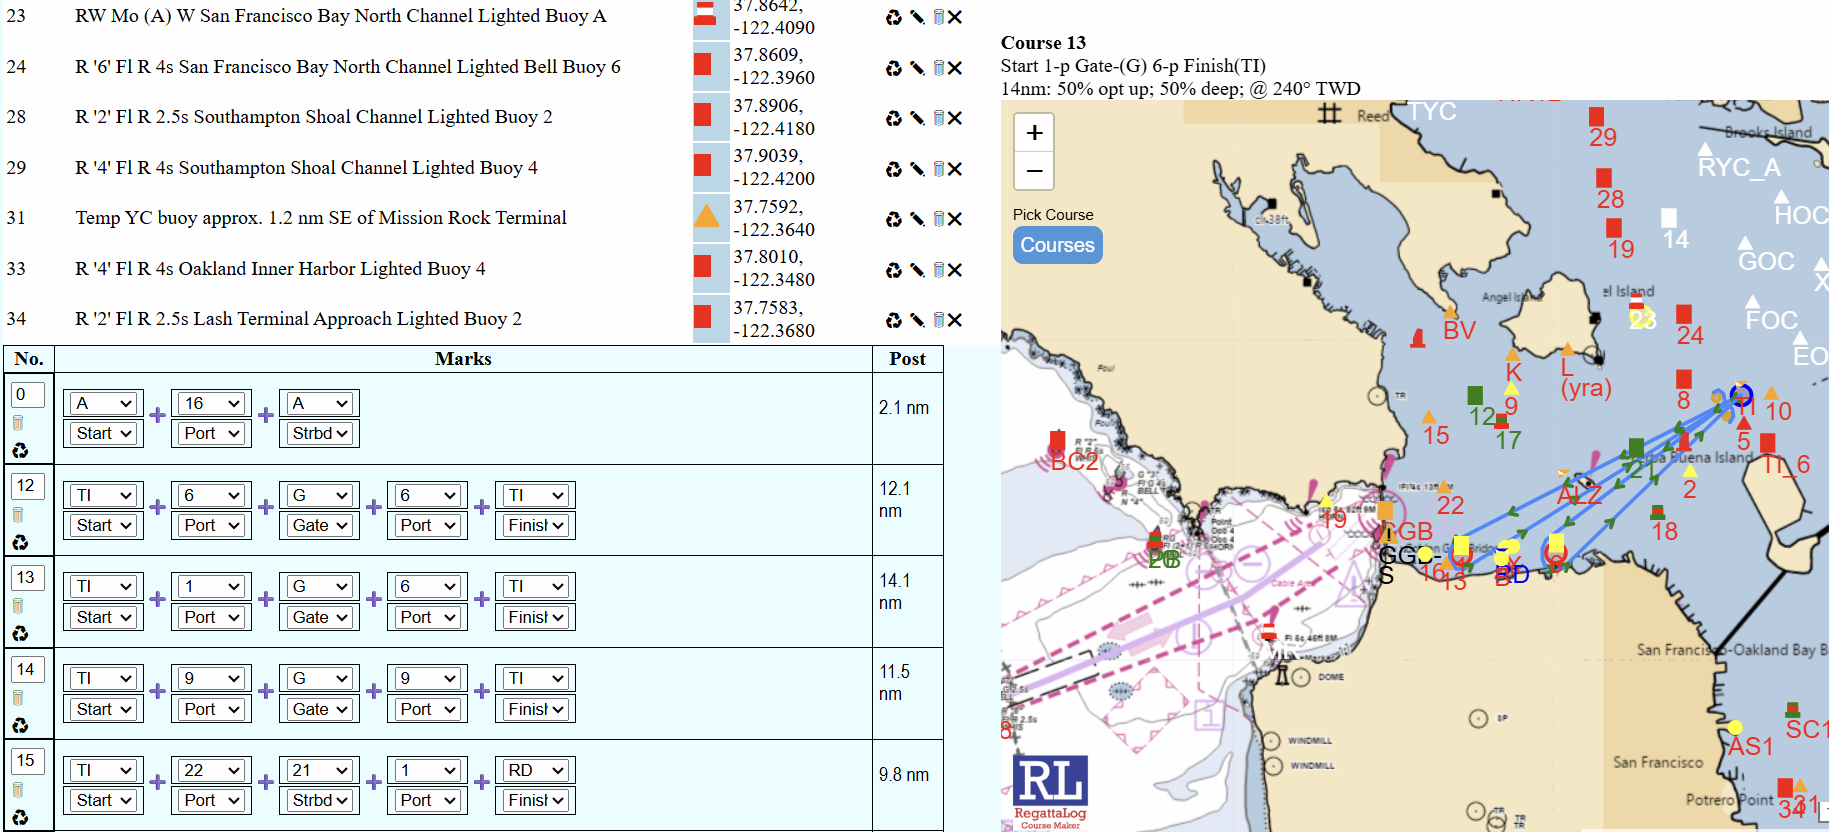Click the pencil edit icon for mark 33
The height and width of the screenshot is (832, 1829).
(916, 270)
